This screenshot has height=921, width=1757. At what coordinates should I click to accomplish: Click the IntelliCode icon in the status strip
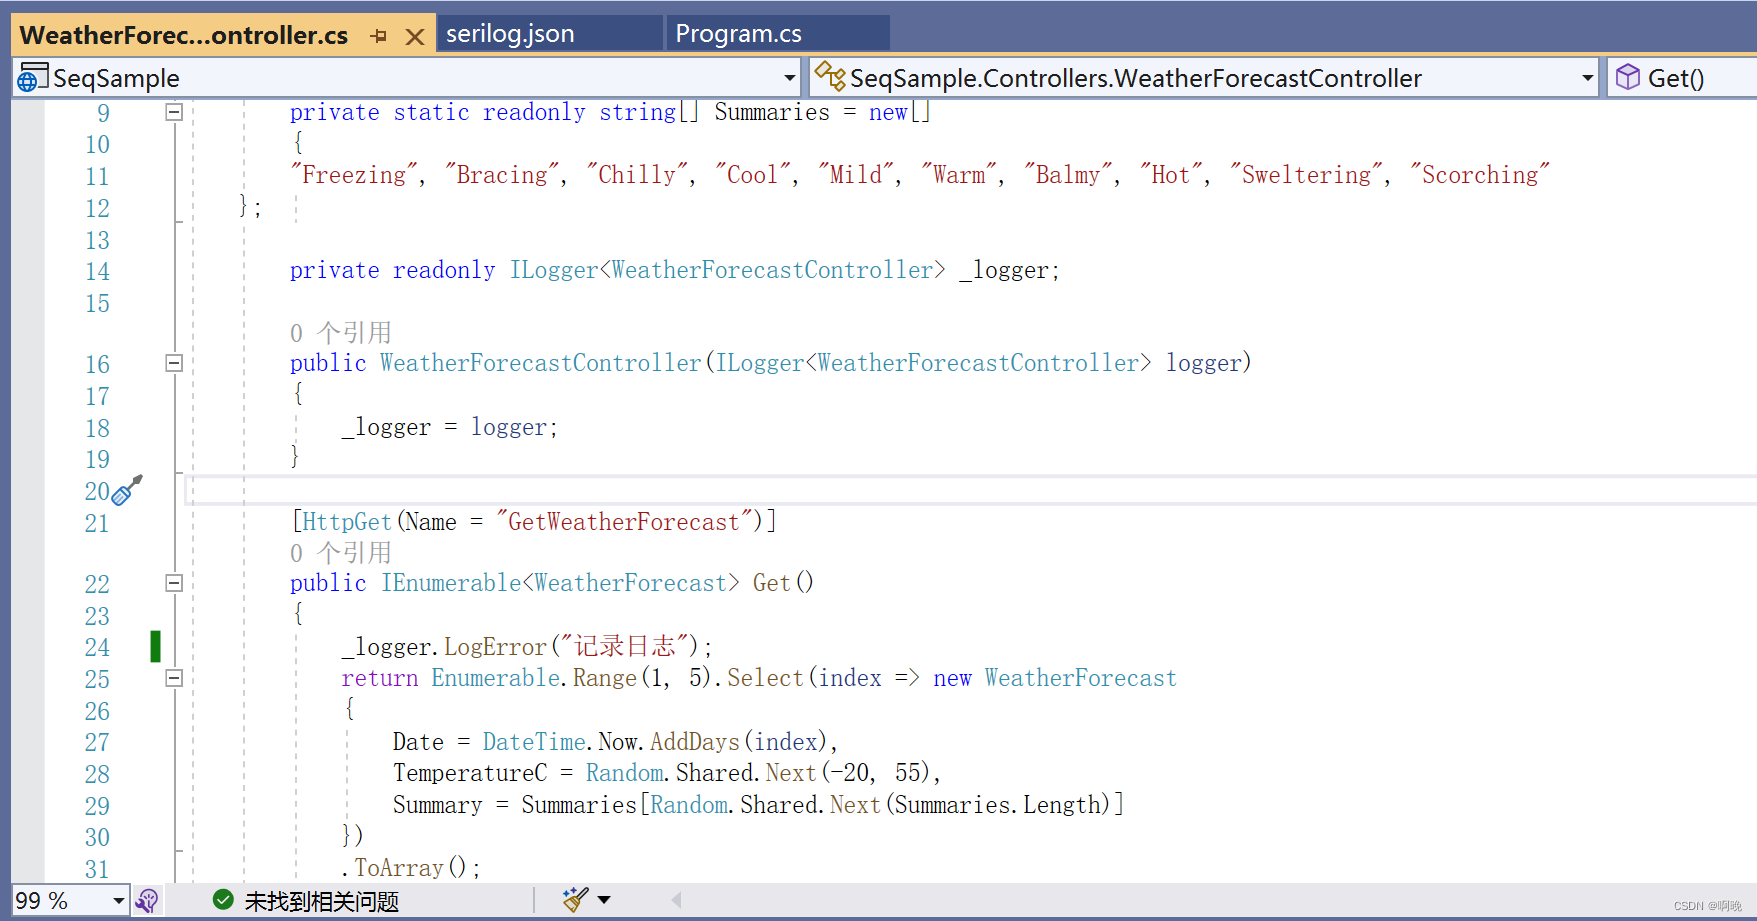pyautogui.click(x=147, y=901)
